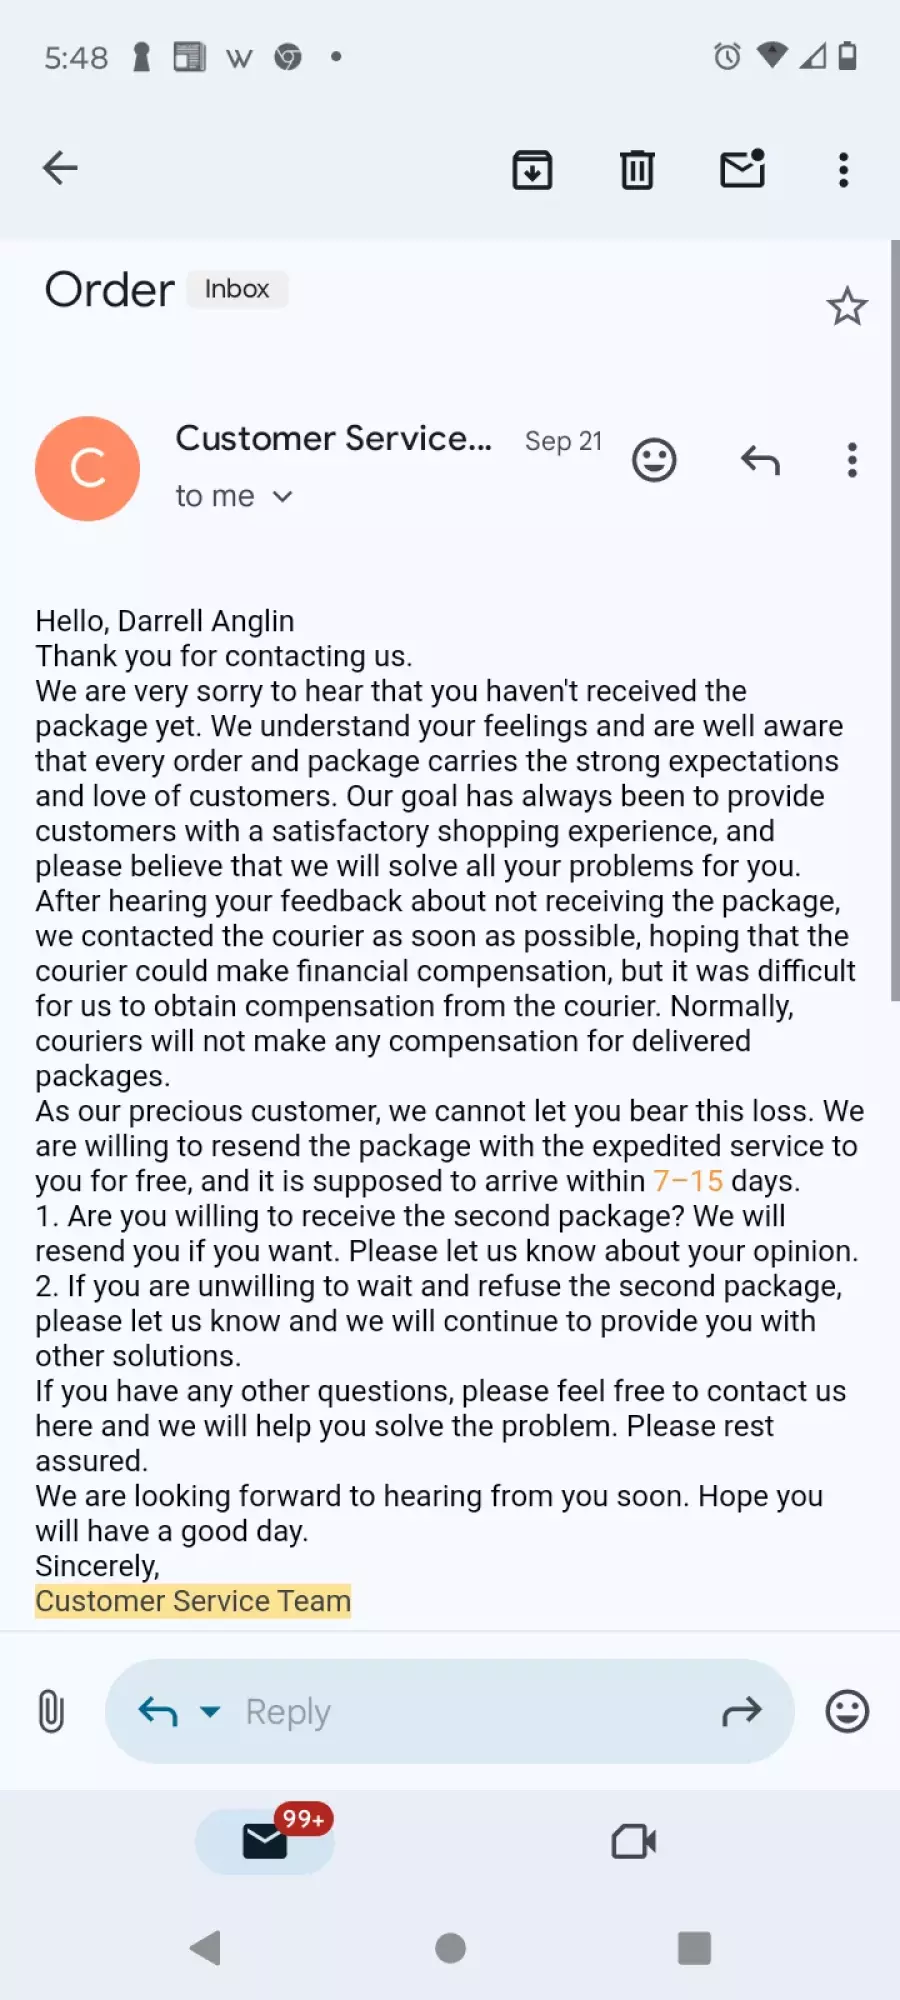Delete the email with trash icon
The width and height of the screenshot is (900, 2000).
coord(637,169)
